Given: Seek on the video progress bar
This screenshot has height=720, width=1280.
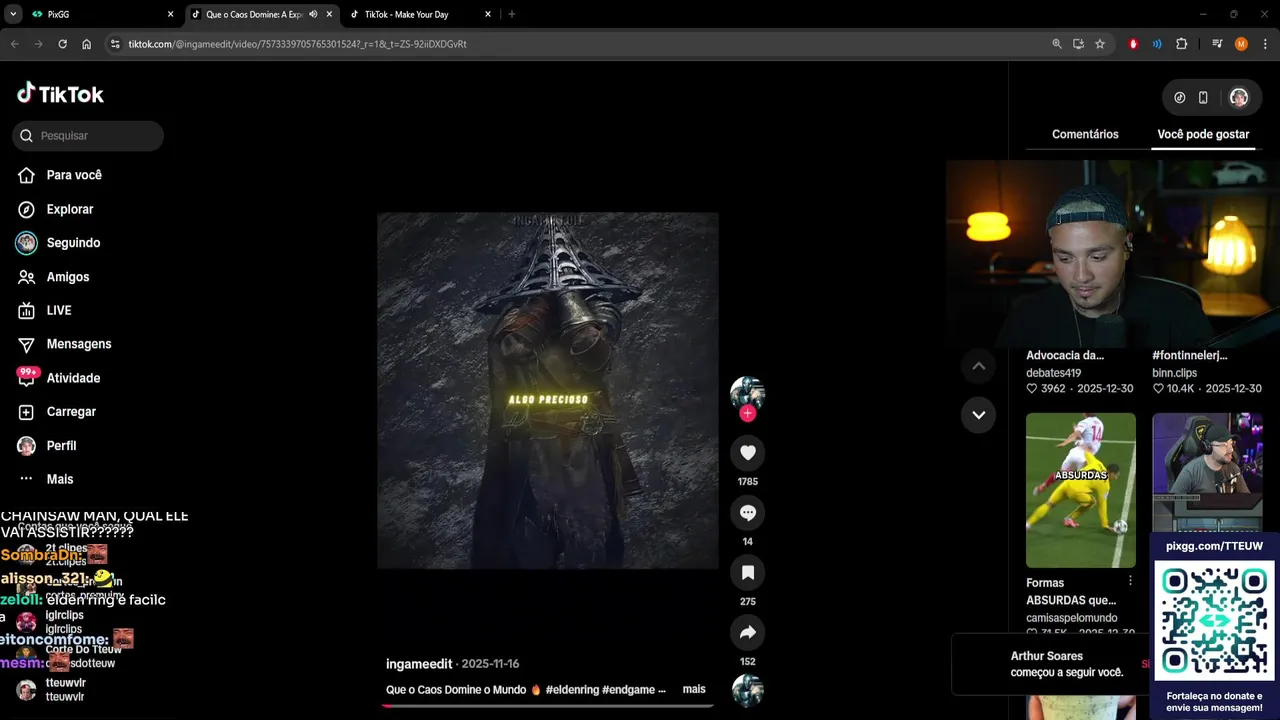Looking at the screenshot, I should (x=547, y=705).
